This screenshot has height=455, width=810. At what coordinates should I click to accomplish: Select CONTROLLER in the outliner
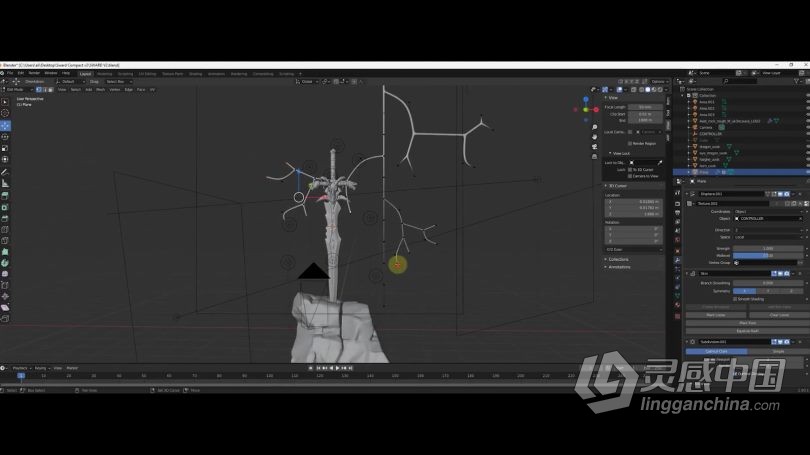click(710, 134)
